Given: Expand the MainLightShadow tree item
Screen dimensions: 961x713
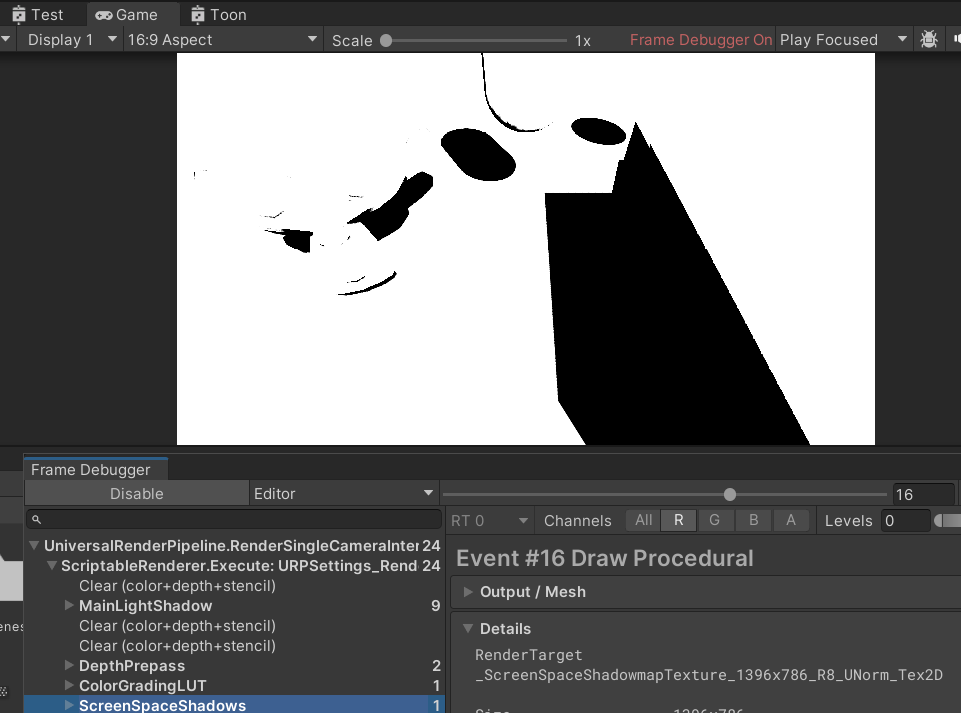Looking at the screenshot, I should [68, 606].
